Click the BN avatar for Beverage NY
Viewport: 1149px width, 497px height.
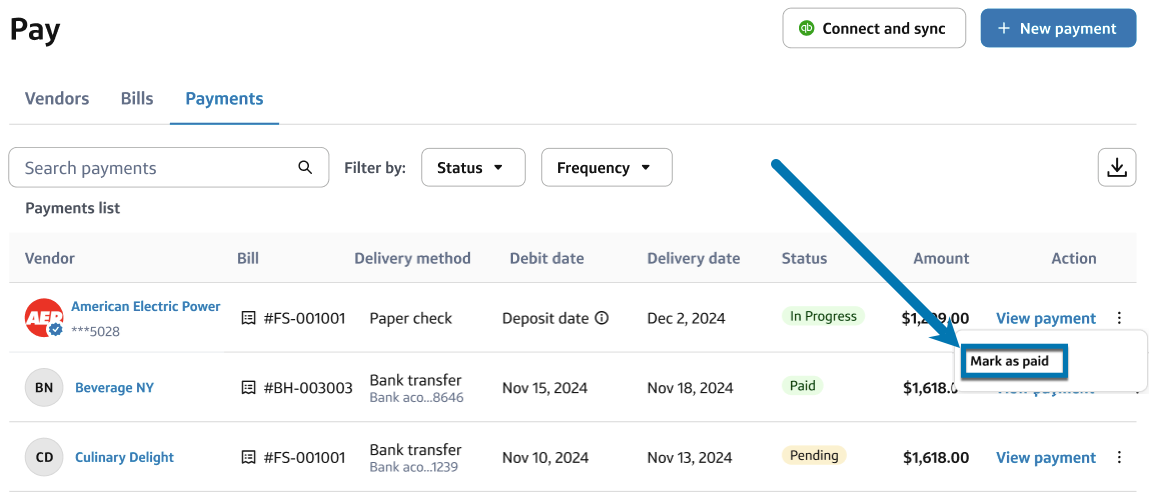point(44,388)
